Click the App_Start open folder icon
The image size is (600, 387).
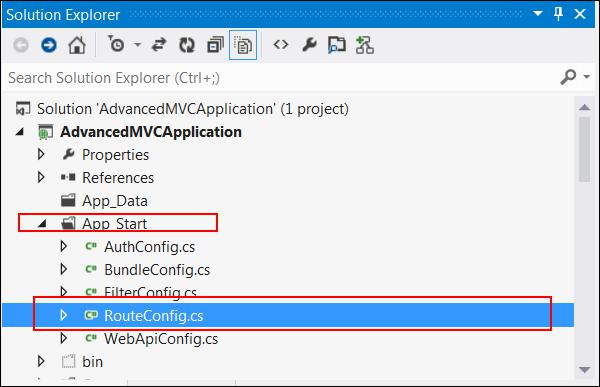point(68,223)
